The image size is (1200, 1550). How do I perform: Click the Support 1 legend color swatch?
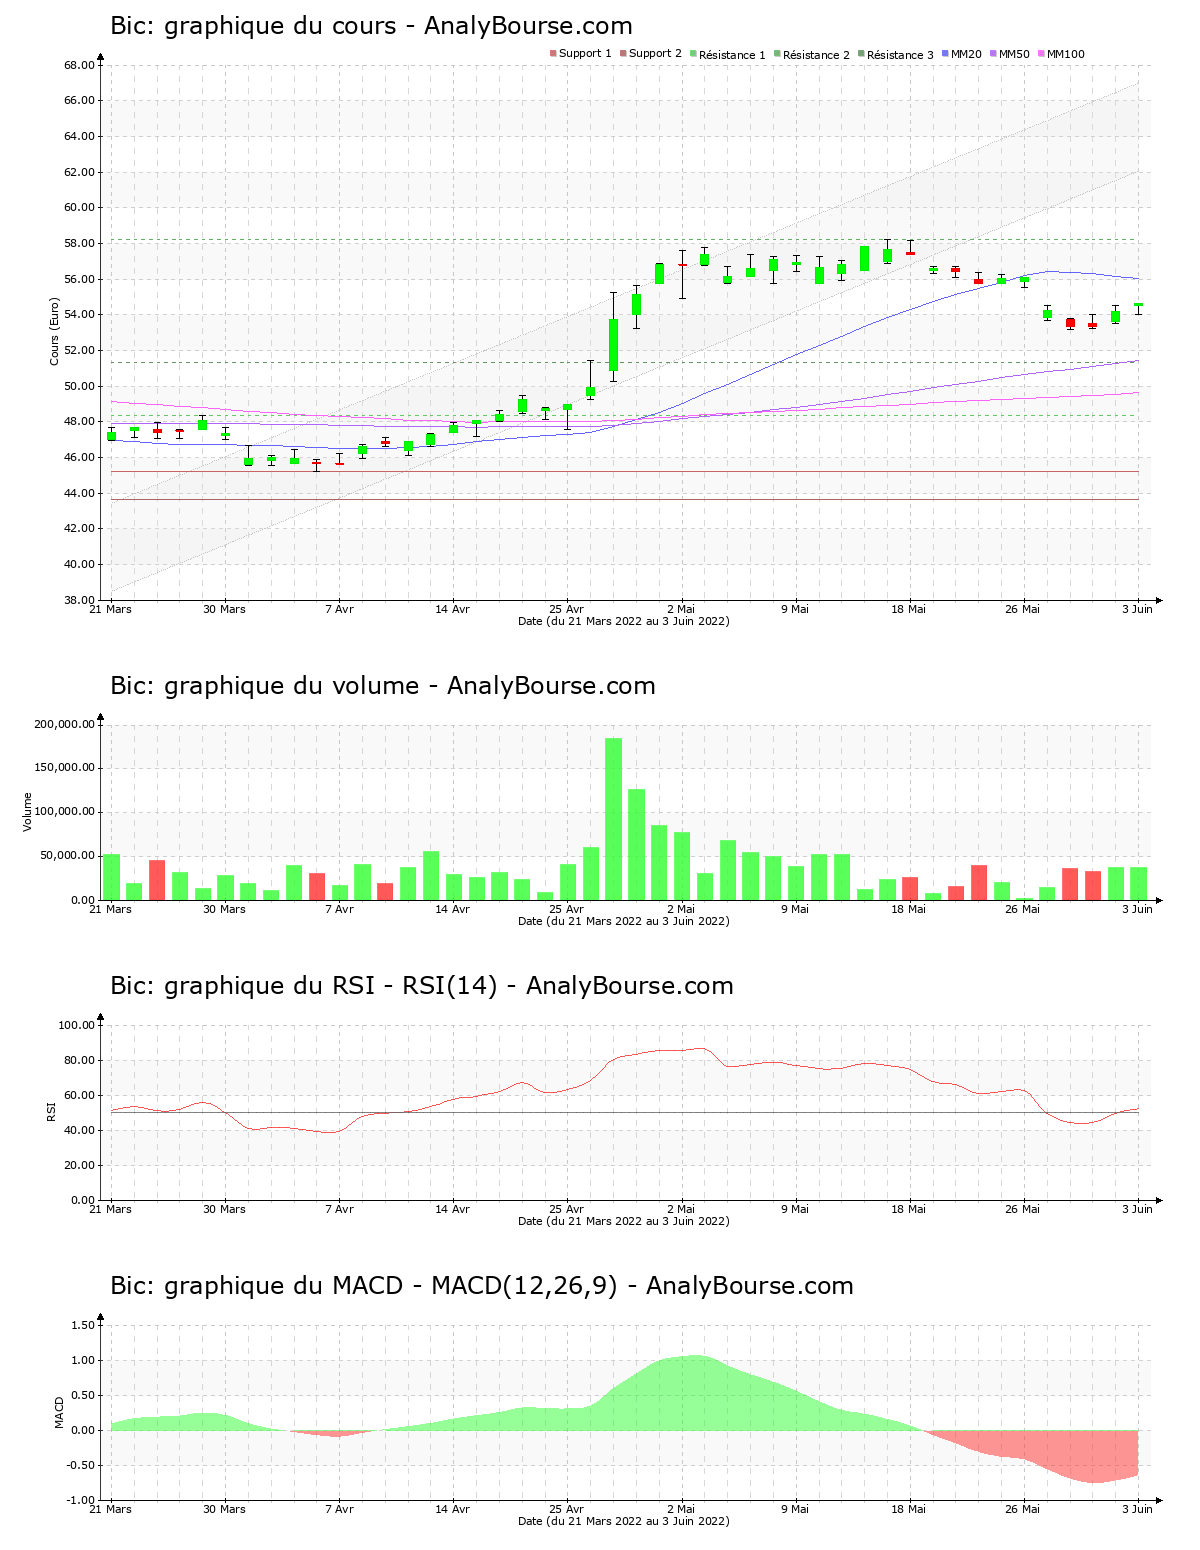coord(553,54)
